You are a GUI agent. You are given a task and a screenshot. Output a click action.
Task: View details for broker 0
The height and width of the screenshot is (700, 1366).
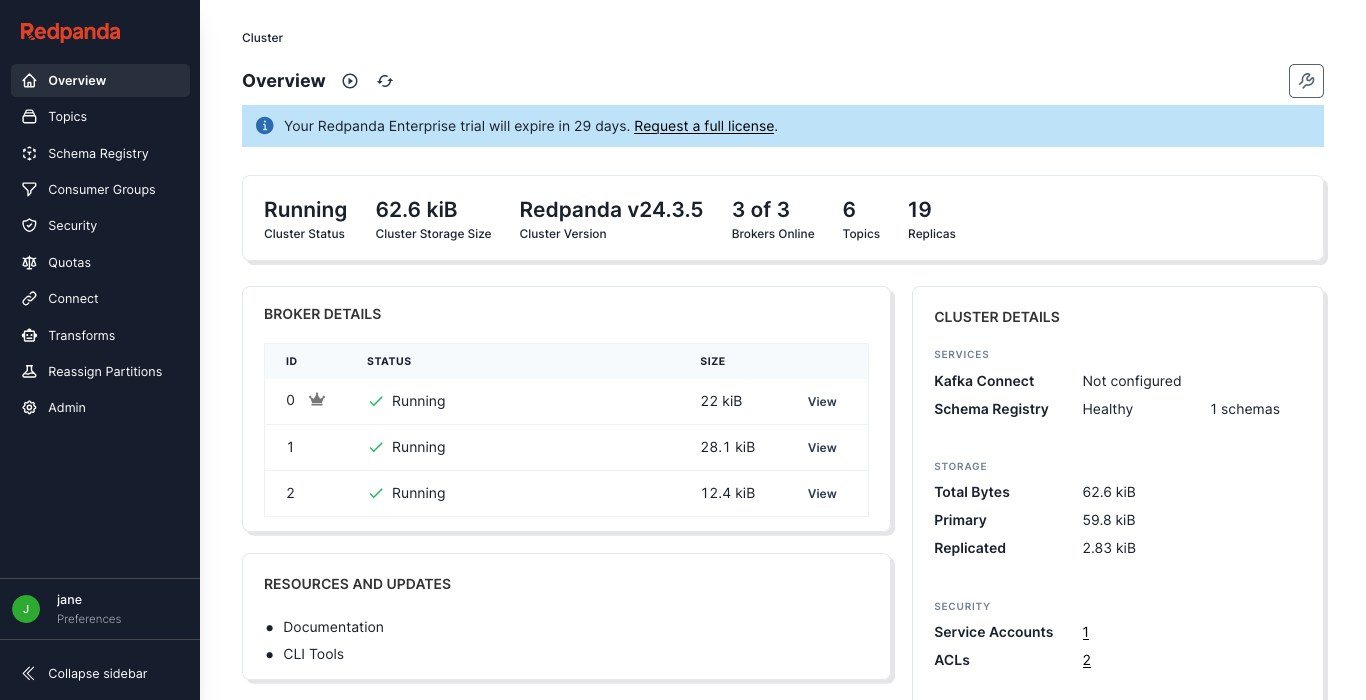822,402
